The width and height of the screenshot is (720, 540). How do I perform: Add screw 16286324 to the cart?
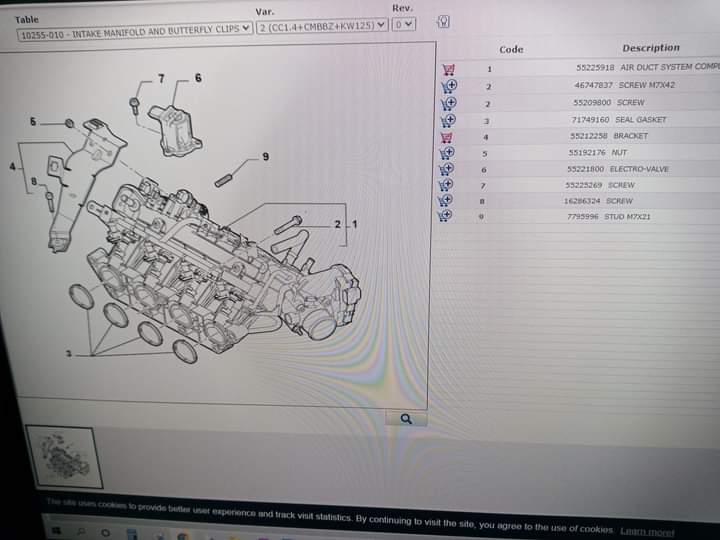point(448,200)
